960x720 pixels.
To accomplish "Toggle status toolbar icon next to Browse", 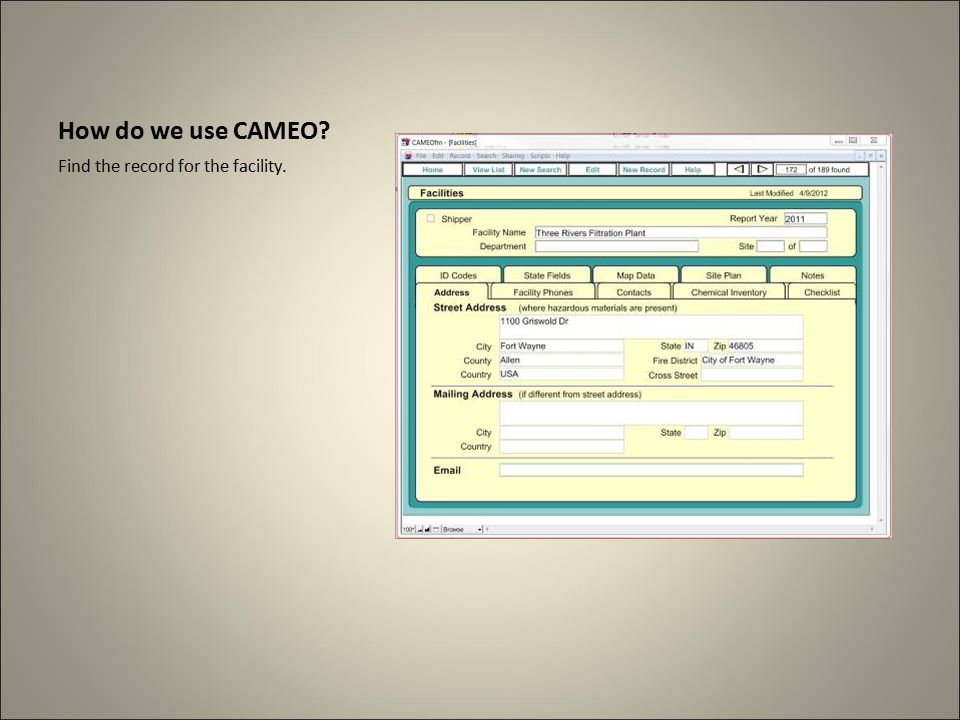I will [436, 529].
